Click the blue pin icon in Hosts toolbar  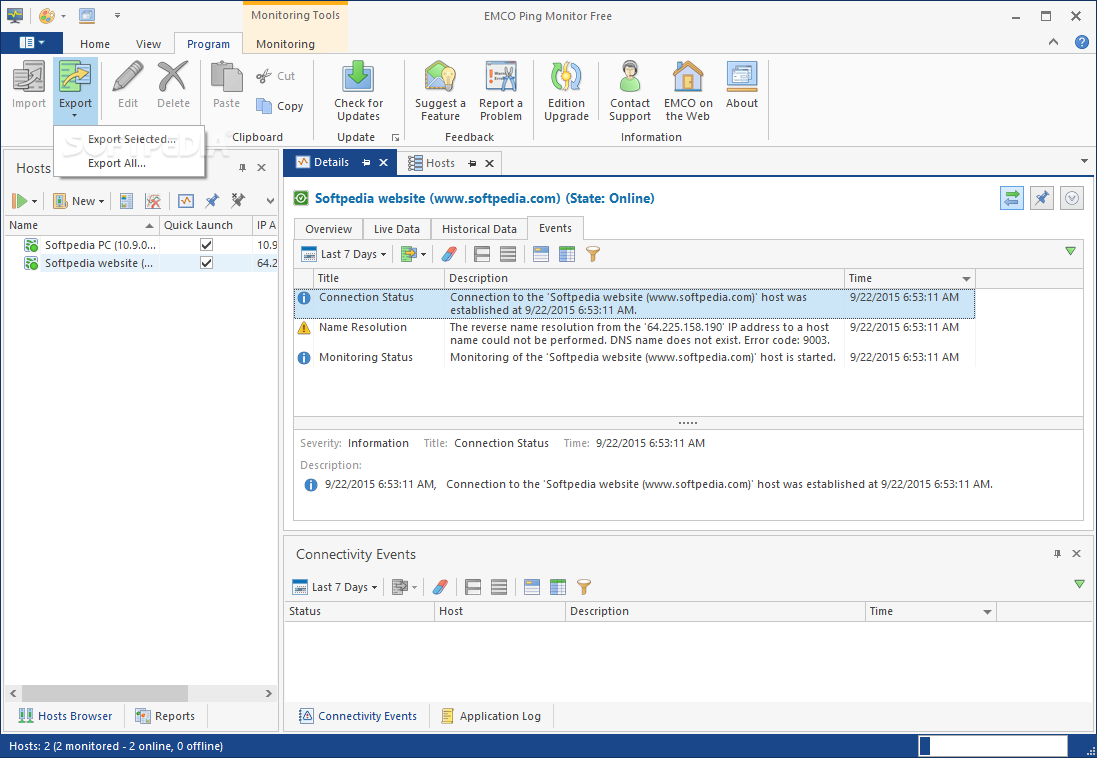[211, 201]
